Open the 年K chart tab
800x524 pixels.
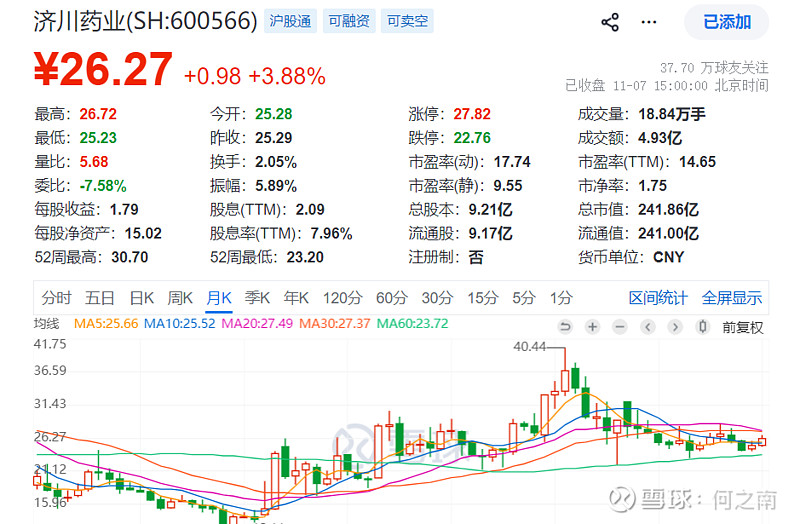(296, 297)
